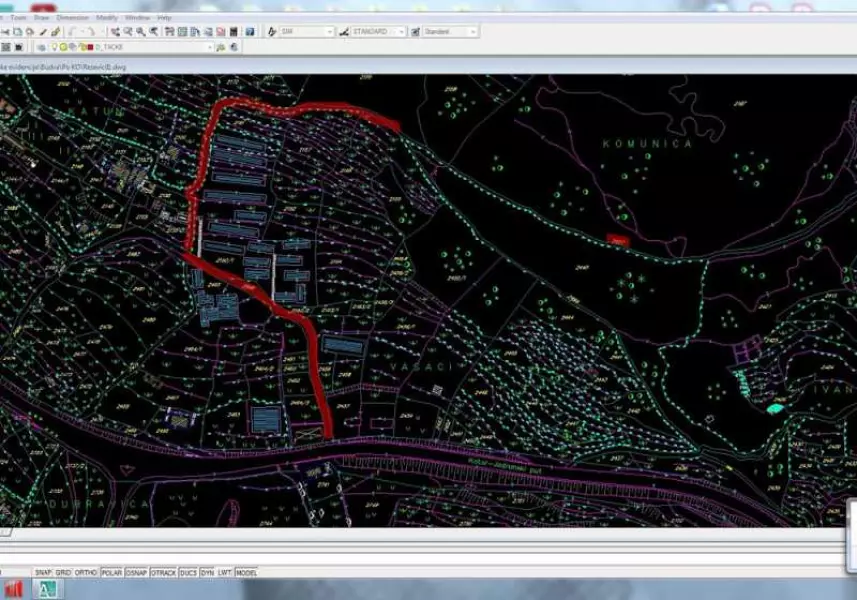Click the MODEL button in status bar
This screenshot has width=857, height=600.
[246, 573]
